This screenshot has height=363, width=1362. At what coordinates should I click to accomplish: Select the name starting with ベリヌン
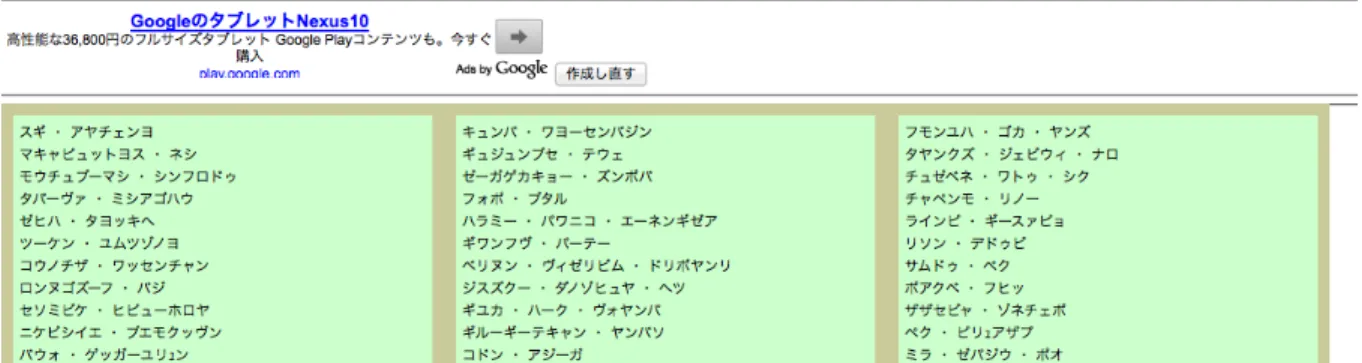[596, 266]
